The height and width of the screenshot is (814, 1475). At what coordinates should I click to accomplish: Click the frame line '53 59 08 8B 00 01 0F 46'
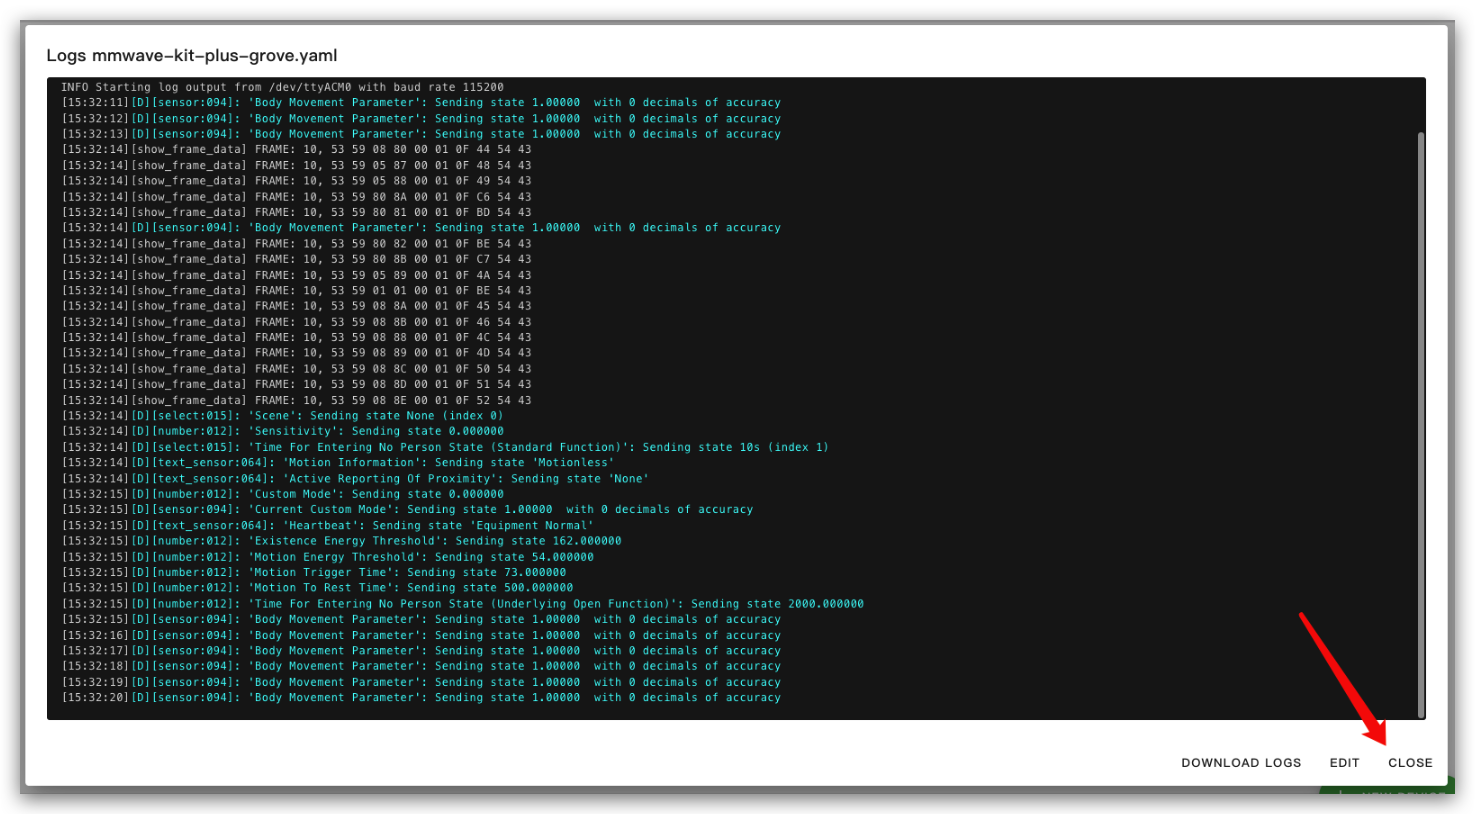pyautogui.click(x=296, y=322)
